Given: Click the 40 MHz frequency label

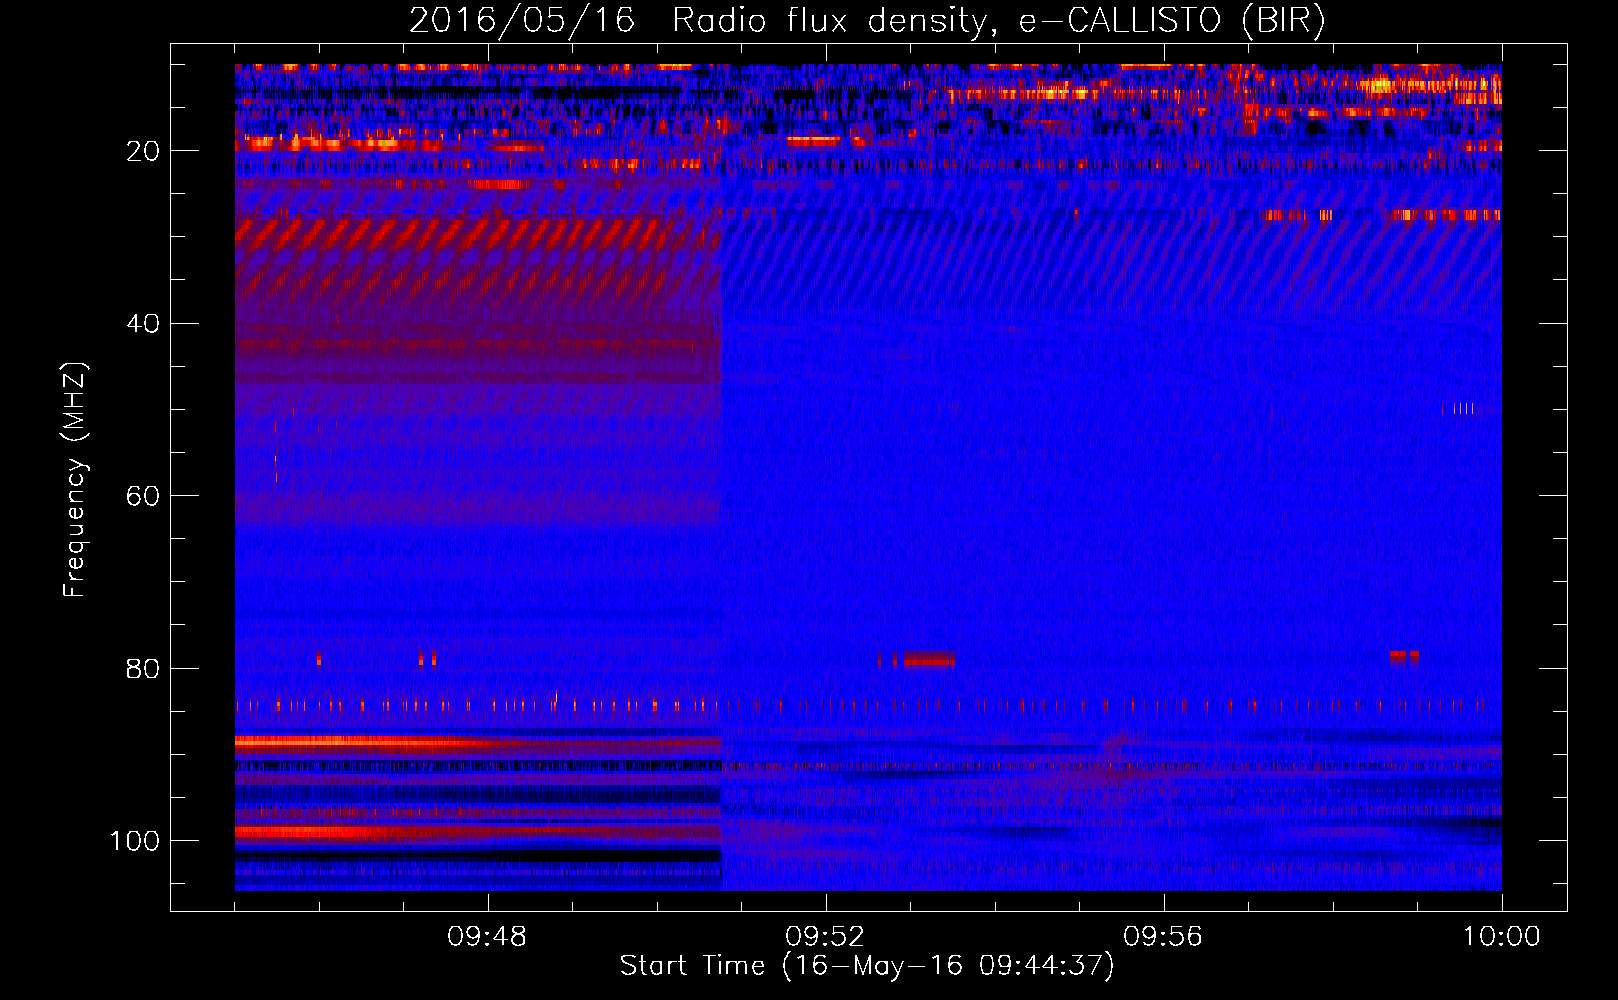Looking at the screenshot, I should [143, 324].
